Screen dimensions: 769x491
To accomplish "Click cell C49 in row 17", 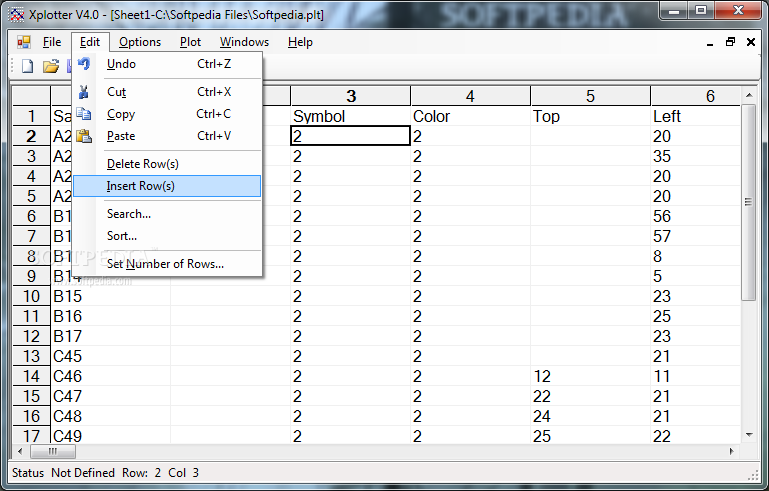I will [x=111, y=436].
